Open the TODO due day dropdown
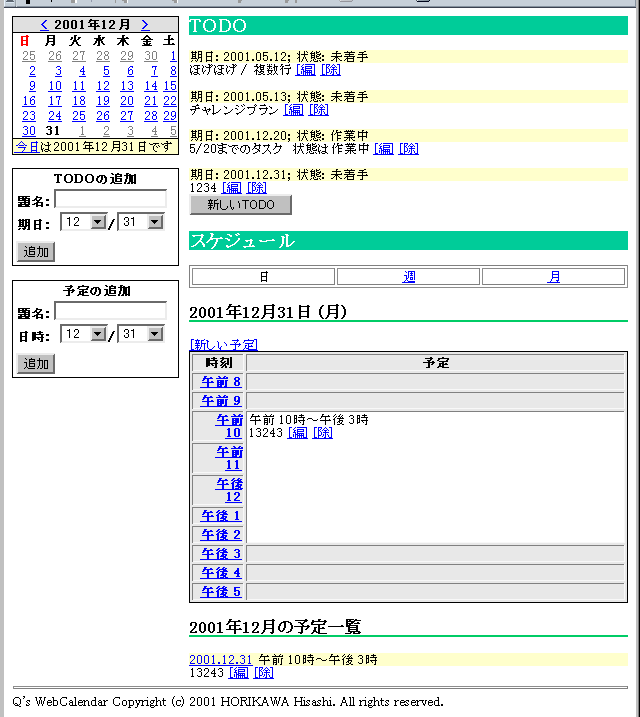 click(141, 222)
